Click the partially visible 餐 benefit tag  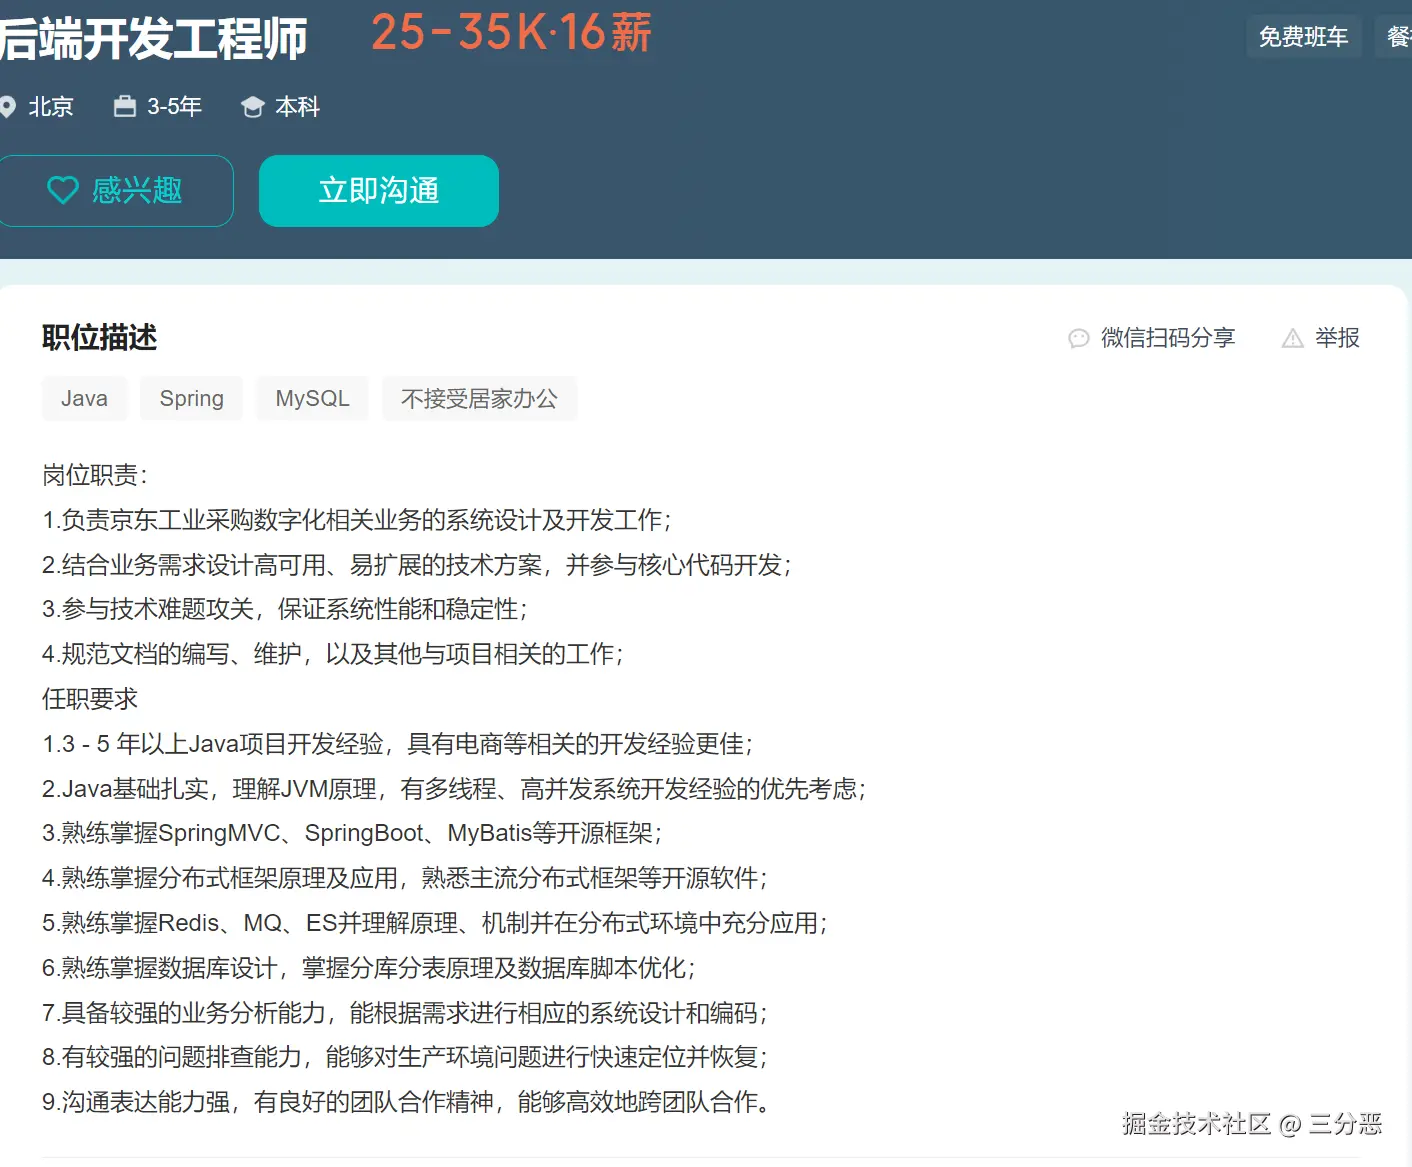(x=1394, y=37)
